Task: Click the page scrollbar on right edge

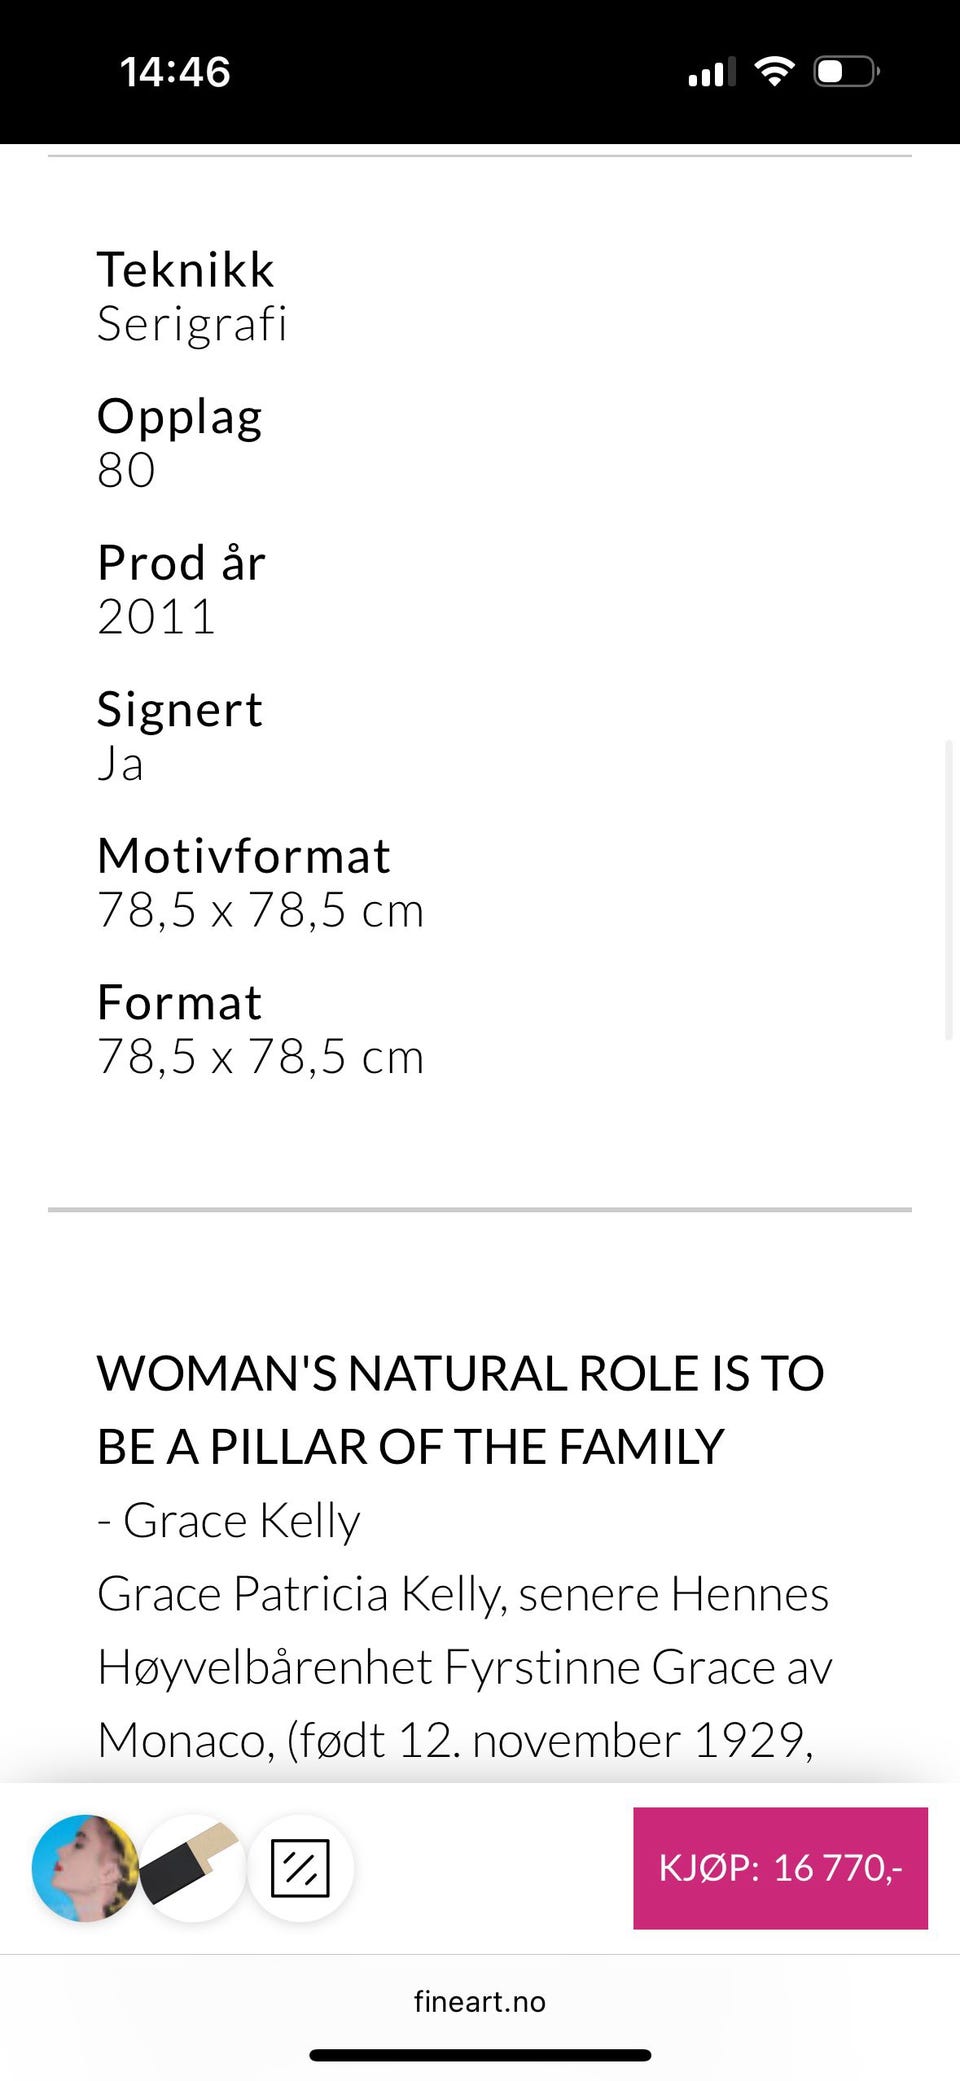Action: pos(949,890)
